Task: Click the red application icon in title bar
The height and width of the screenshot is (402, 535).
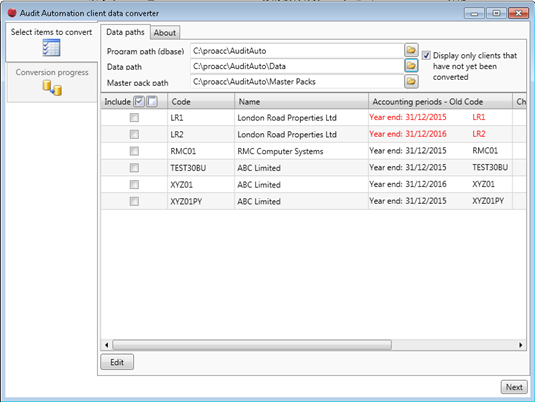Action: tap(12, 13)
